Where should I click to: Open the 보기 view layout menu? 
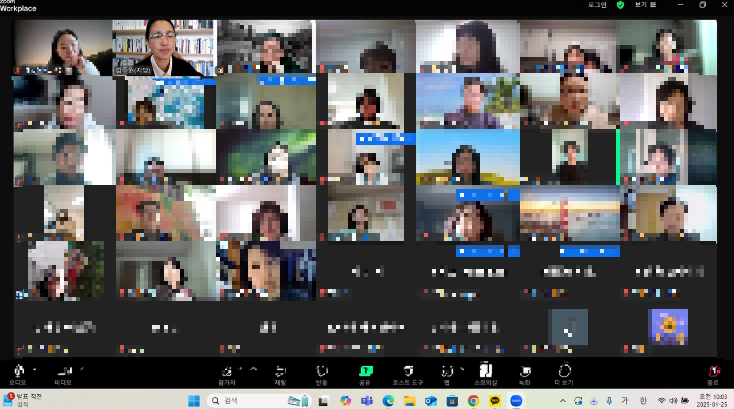point(646,5)
